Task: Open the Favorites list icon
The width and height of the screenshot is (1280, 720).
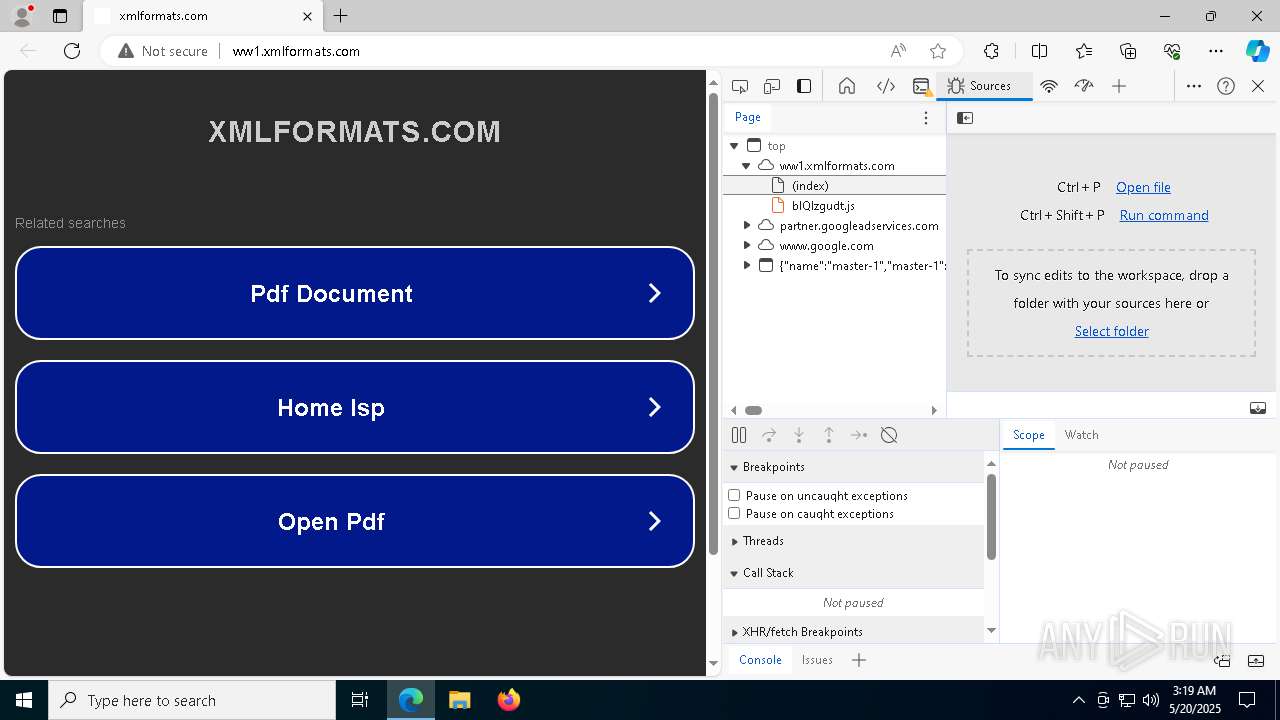Action: (1084, 51)
